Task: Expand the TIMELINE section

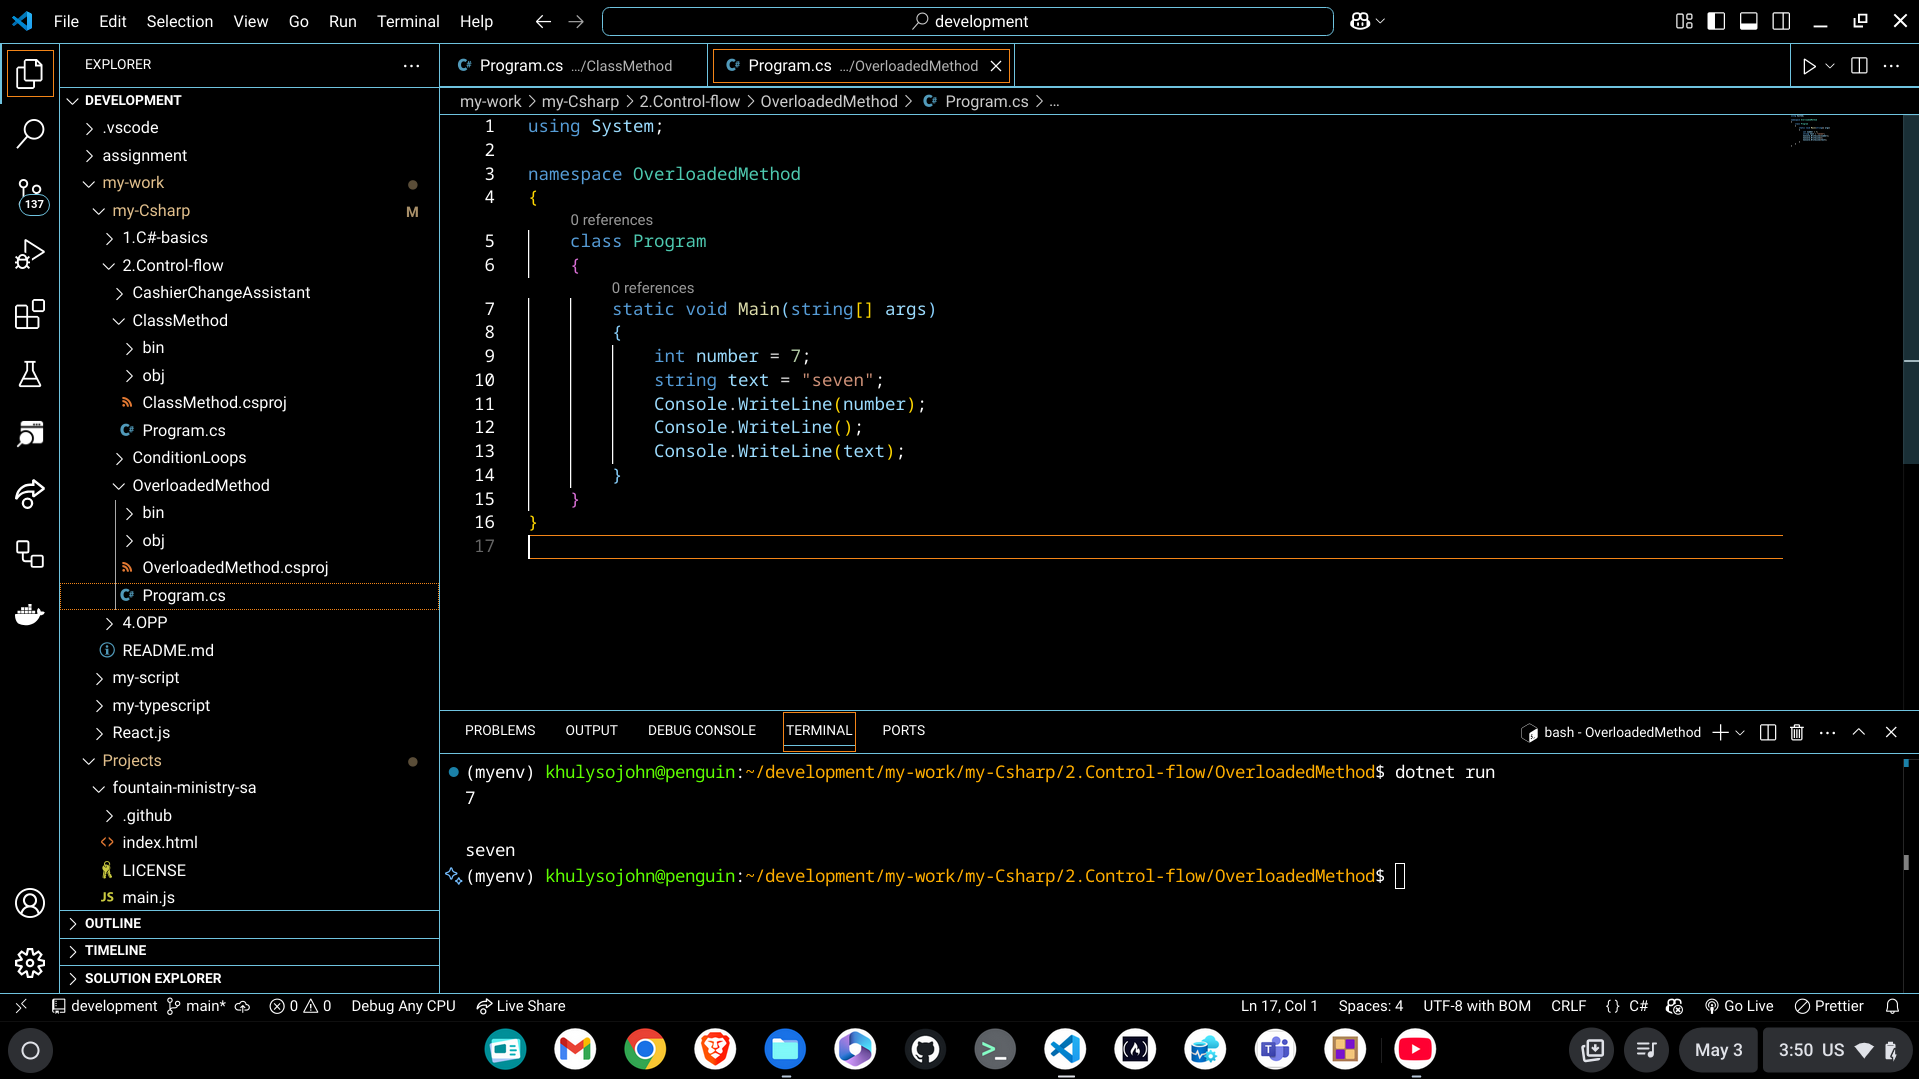Action: [x=250, y=950]
